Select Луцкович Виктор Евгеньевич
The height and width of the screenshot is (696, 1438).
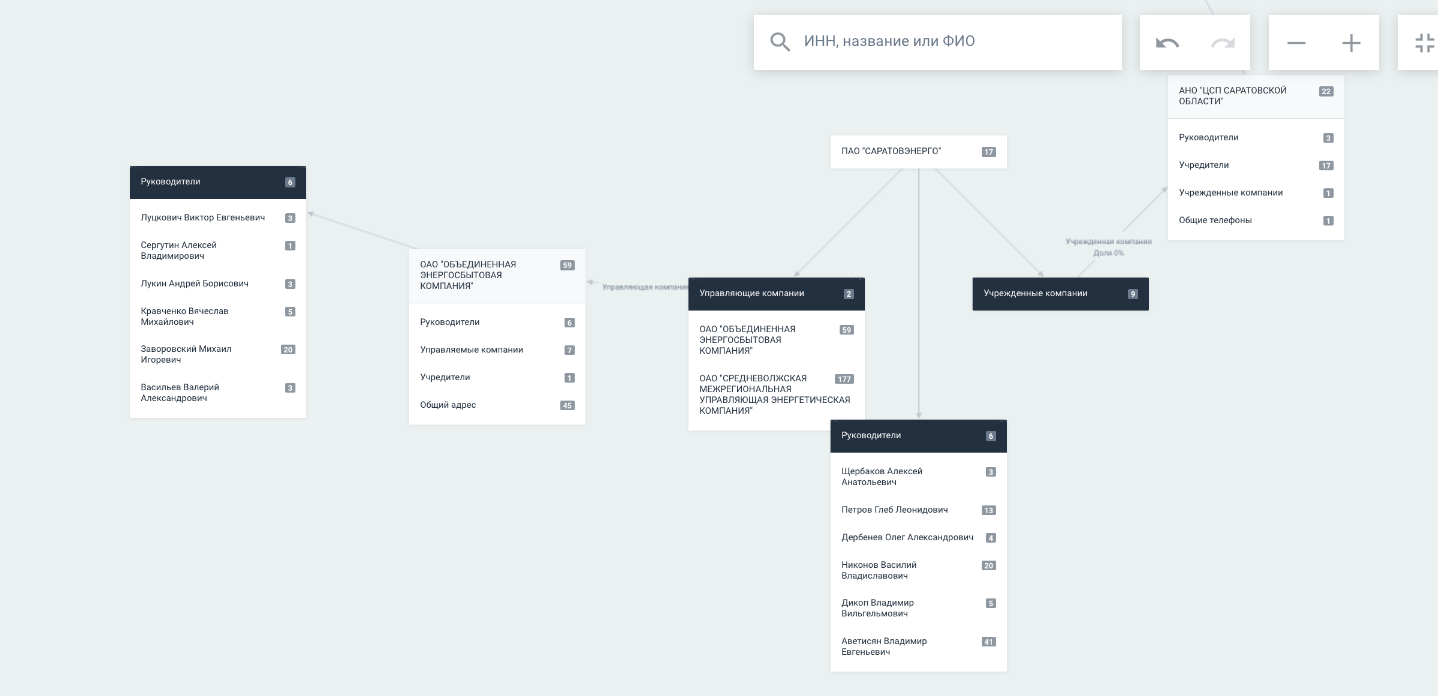coord(218,218)
